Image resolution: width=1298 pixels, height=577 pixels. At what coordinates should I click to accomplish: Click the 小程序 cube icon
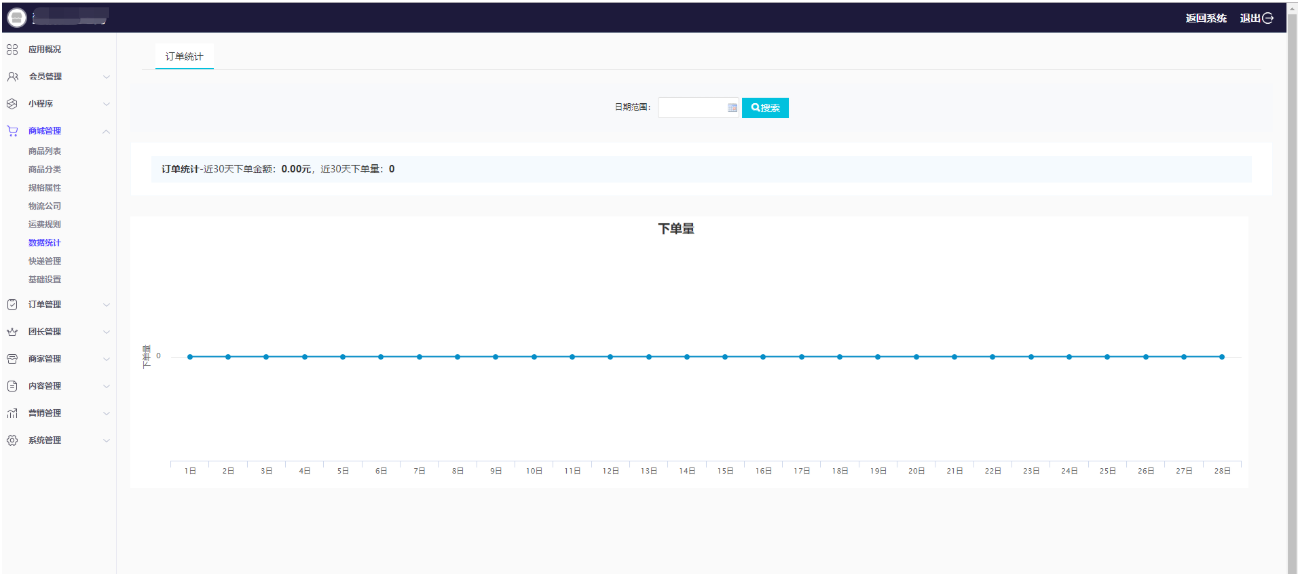(x=12, y=103)
